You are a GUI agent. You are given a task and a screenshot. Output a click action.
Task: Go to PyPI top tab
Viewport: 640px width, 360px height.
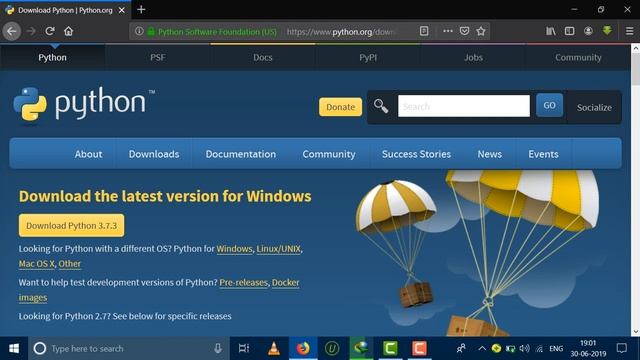pyautogui.click(x=368, y=58)
